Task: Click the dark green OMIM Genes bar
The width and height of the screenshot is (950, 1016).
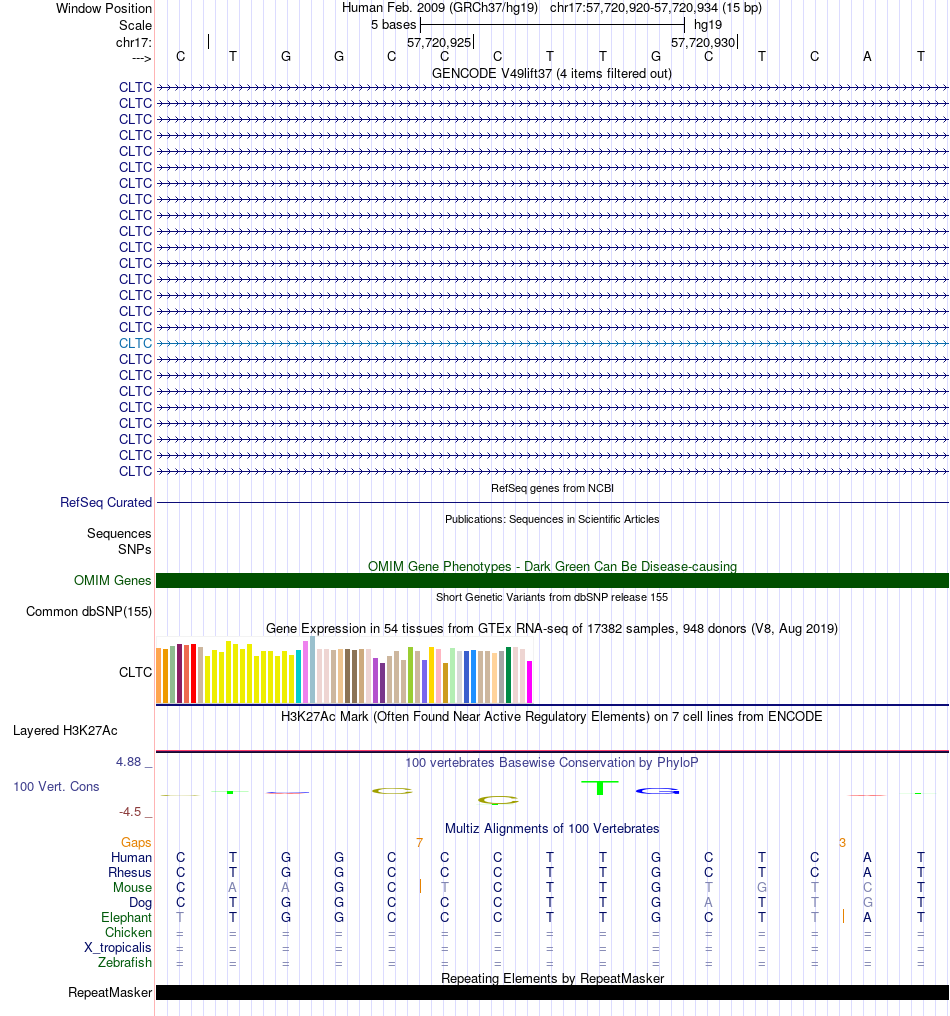Action: tap(552, 581)
